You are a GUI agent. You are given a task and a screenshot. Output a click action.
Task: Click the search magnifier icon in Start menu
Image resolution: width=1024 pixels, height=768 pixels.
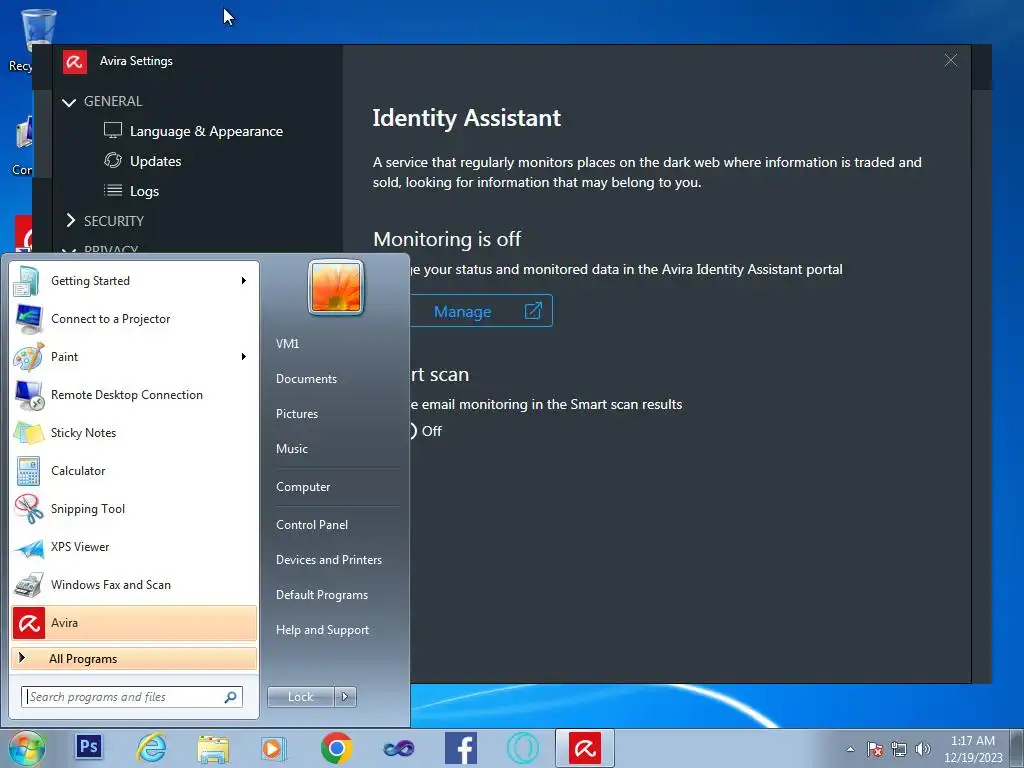(231, 697)
